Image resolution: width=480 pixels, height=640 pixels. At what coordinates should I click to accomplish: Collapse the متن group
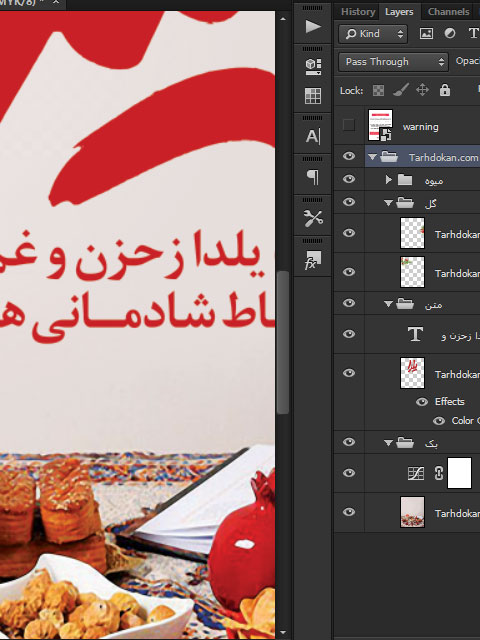pos(388,303)
